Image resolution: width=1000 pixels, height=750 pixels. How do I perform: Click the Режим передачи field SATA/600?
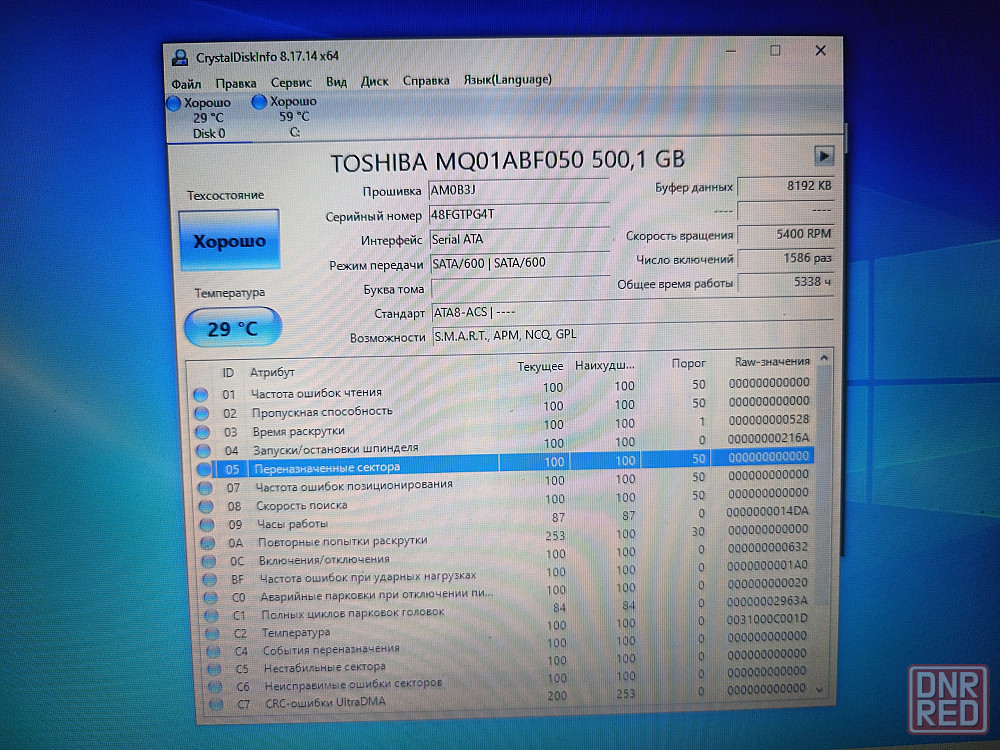520,263
